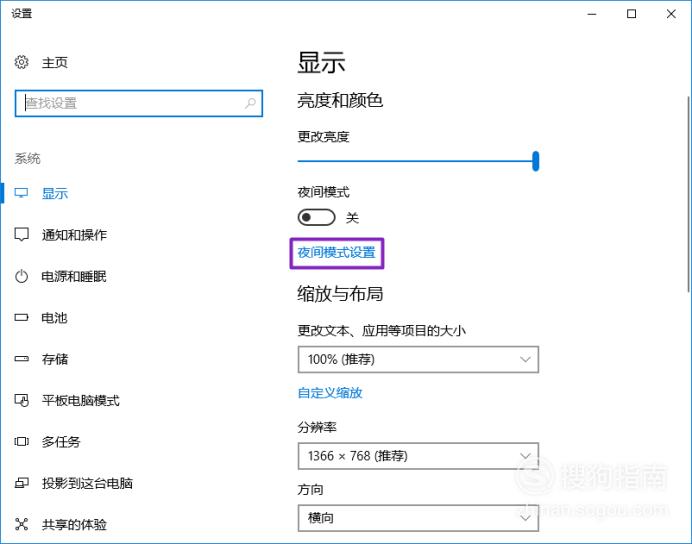Click in the 查找设置 search box
The height and width of the screenshot is (544, 692).
pos(139,103)
